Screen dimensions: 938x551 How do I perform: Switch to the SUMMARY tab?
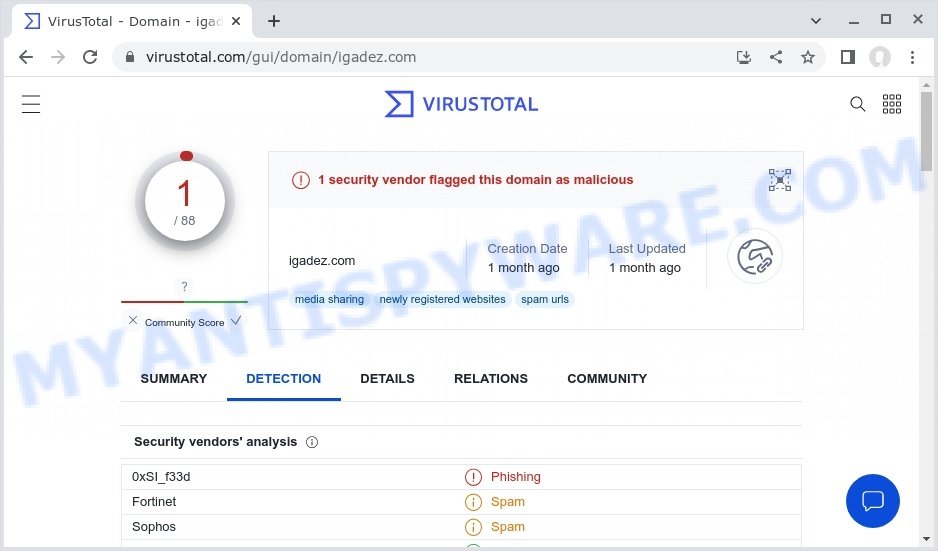pyautogui.click(x=173, y=379)
